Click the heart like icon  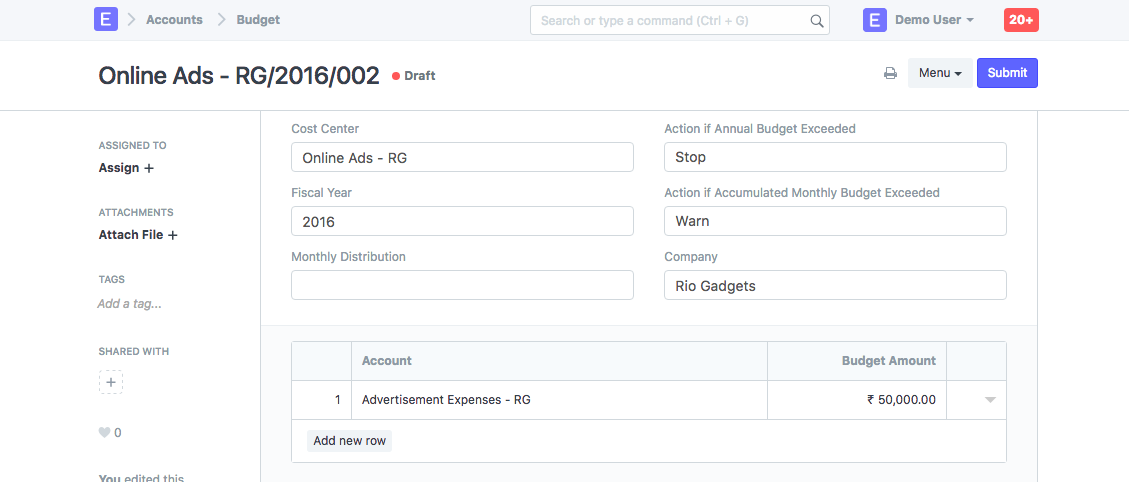point(104,433)
